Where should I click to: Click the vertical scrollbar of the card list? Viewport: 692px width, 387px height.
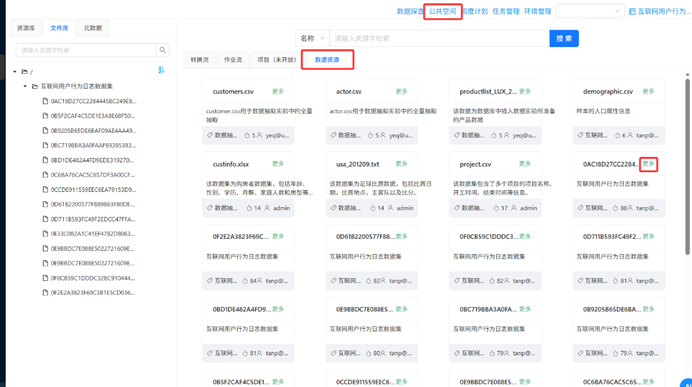(x=687, y=167)
